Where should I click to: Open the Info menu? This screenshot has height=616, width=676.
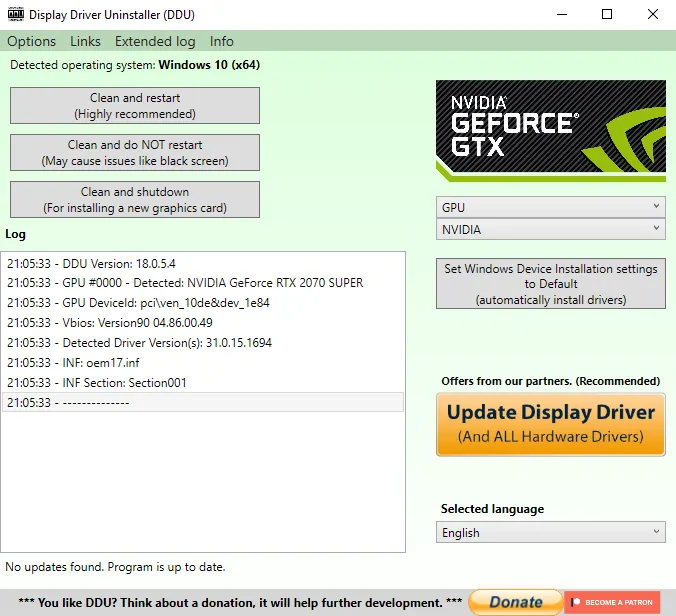coord(221,41)
